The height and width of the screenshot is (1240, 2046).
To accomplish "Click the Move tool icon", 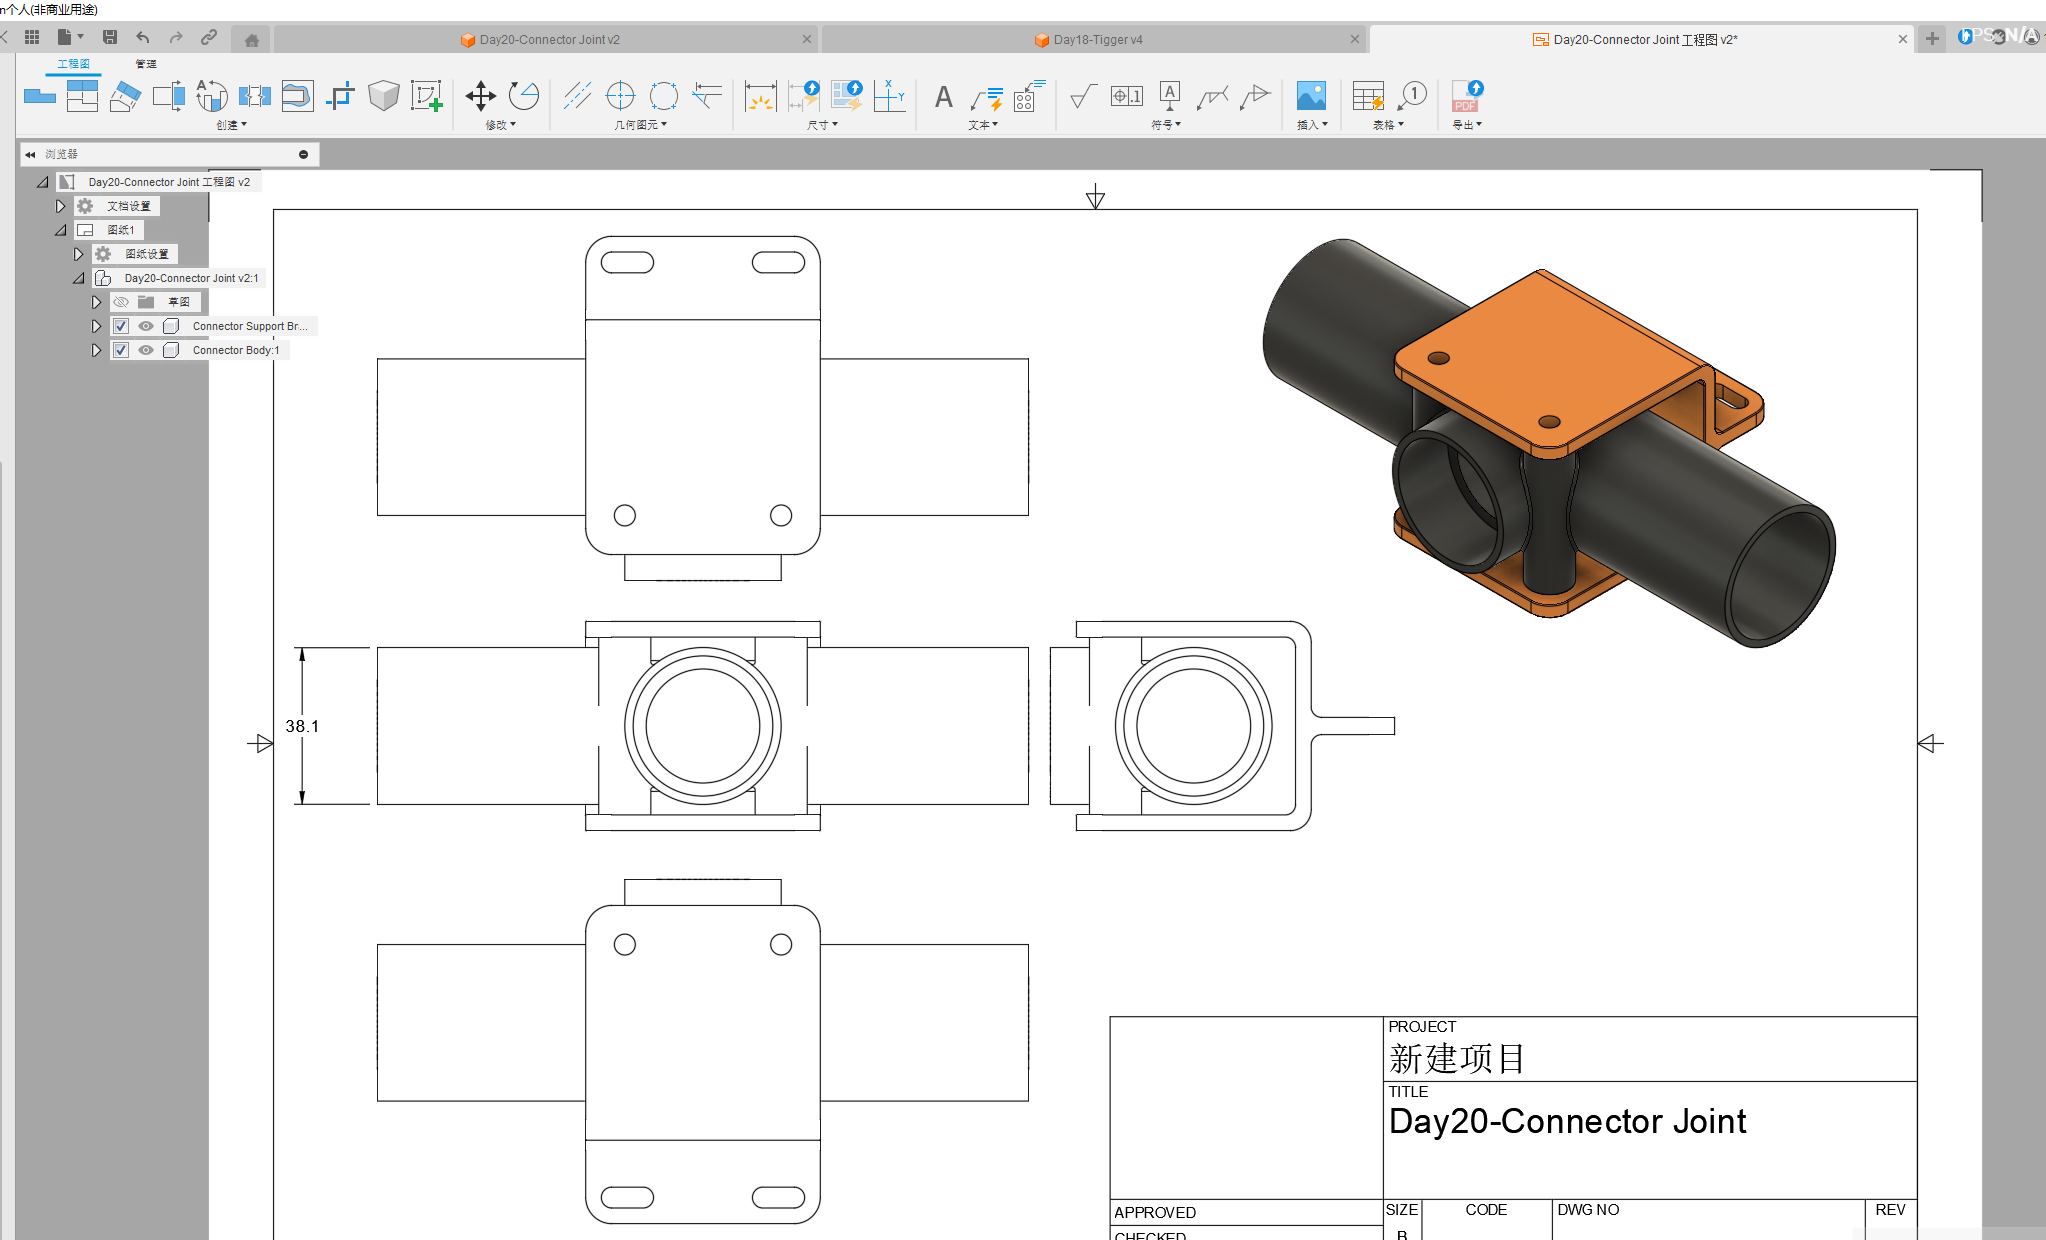I will (x=480, y=96).
